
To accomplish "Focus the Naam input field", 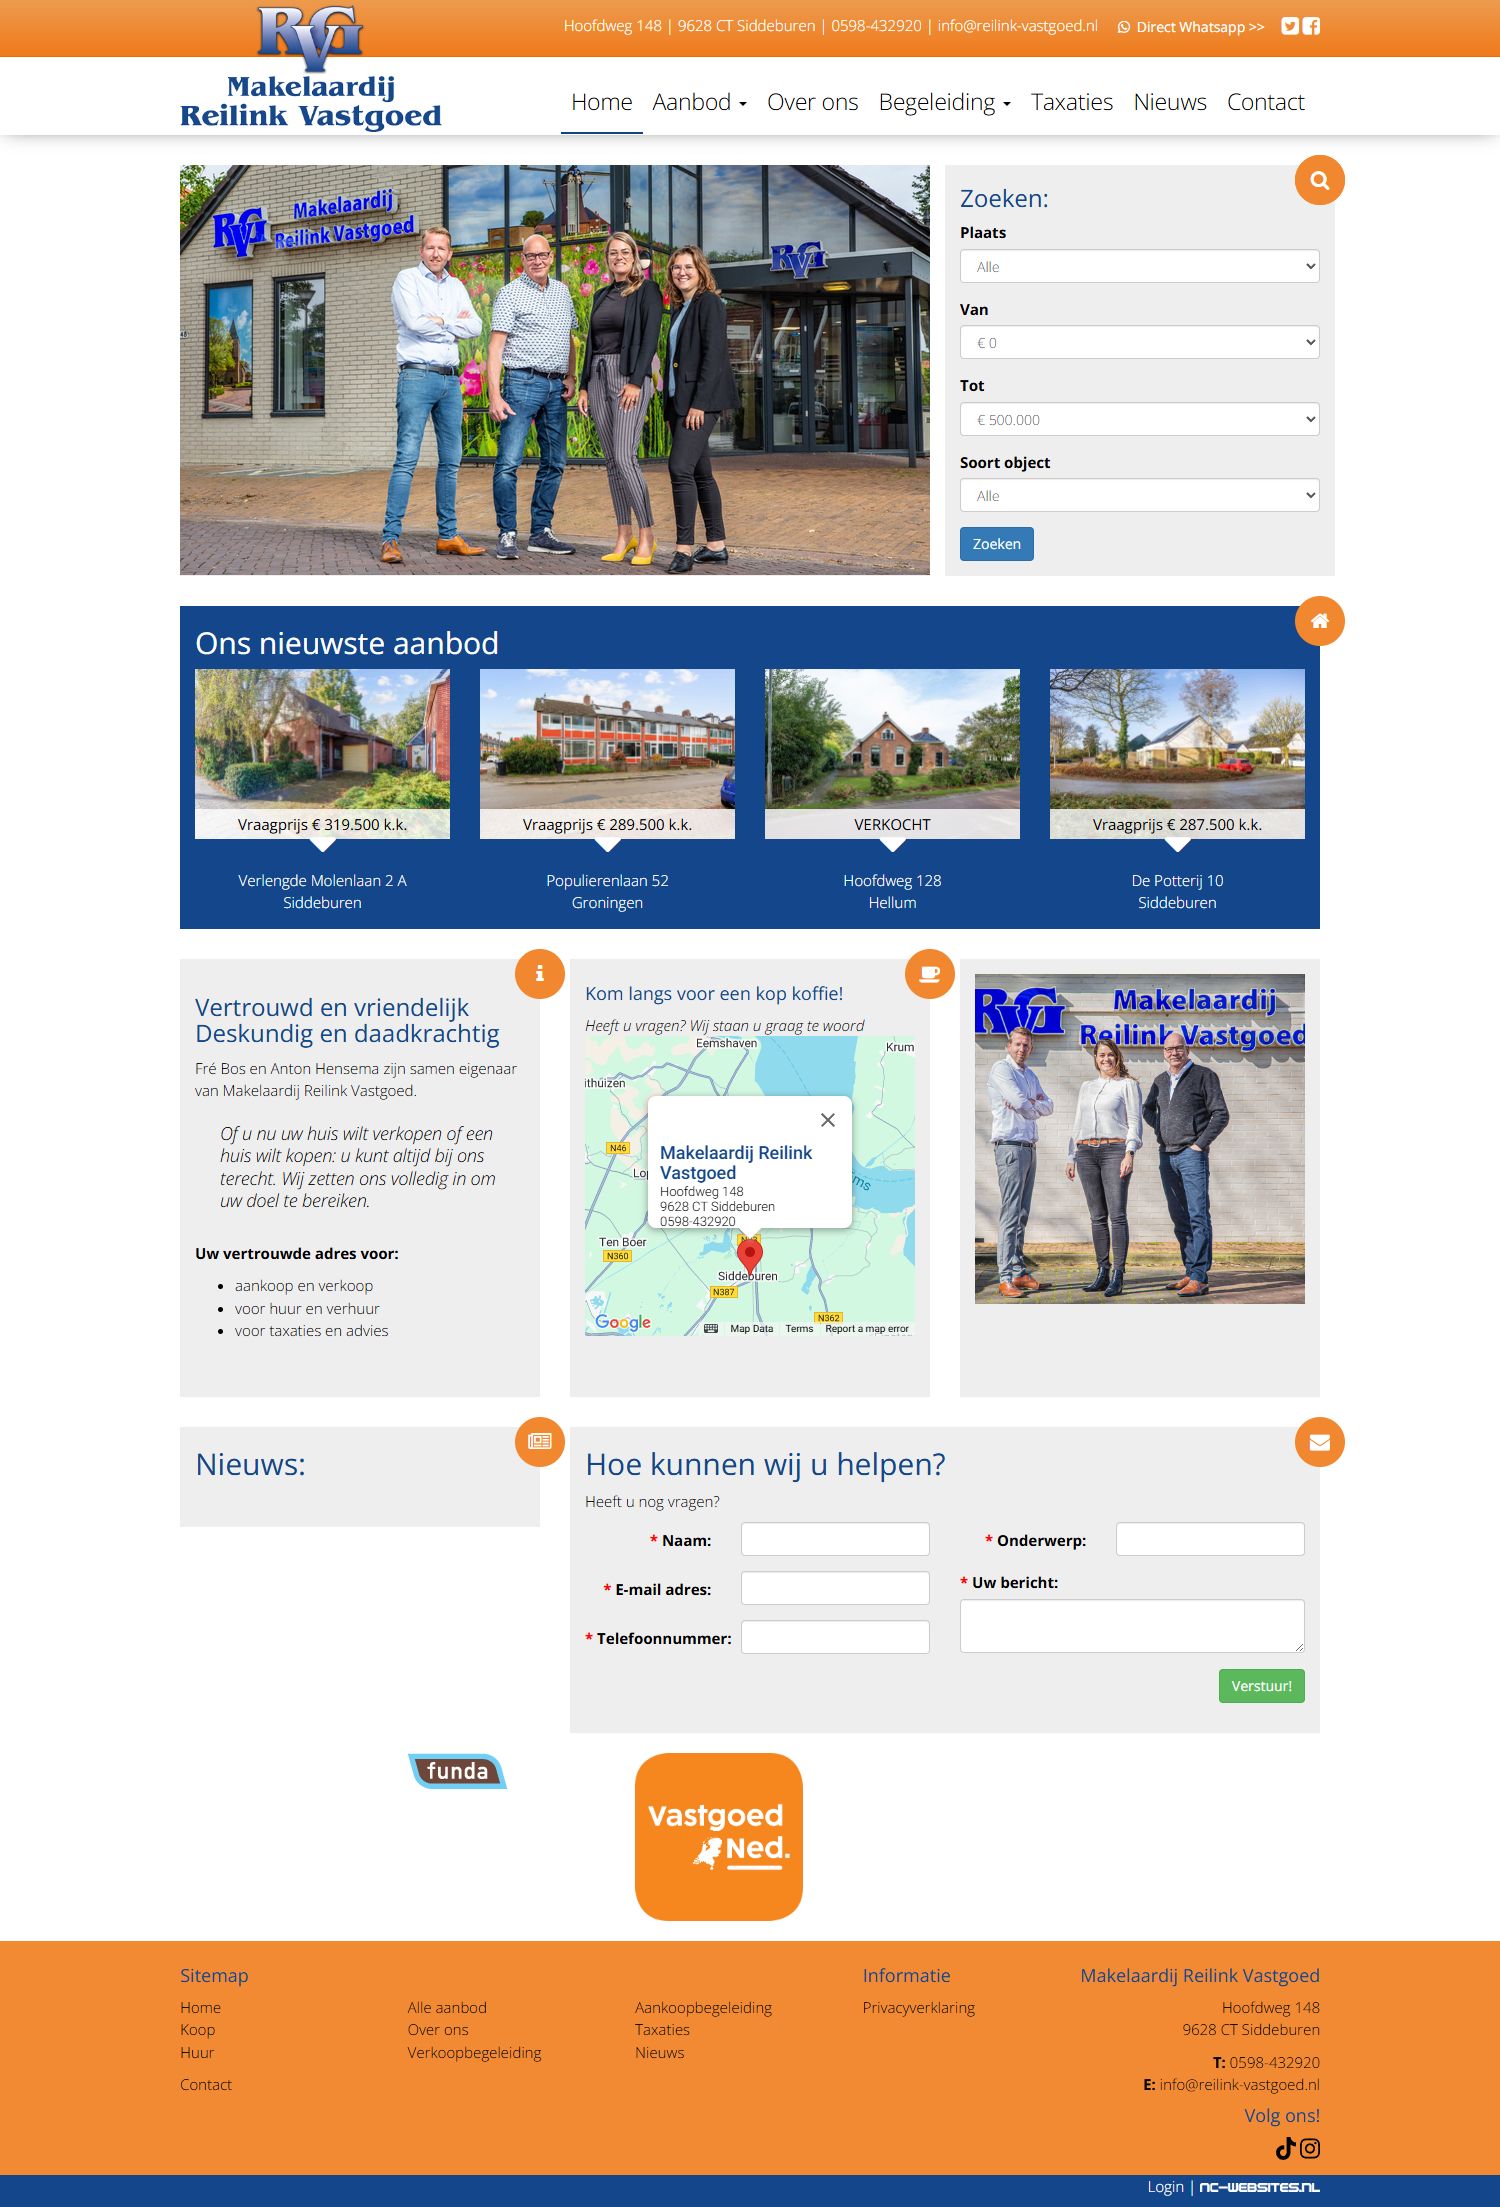I will 835,1539.
